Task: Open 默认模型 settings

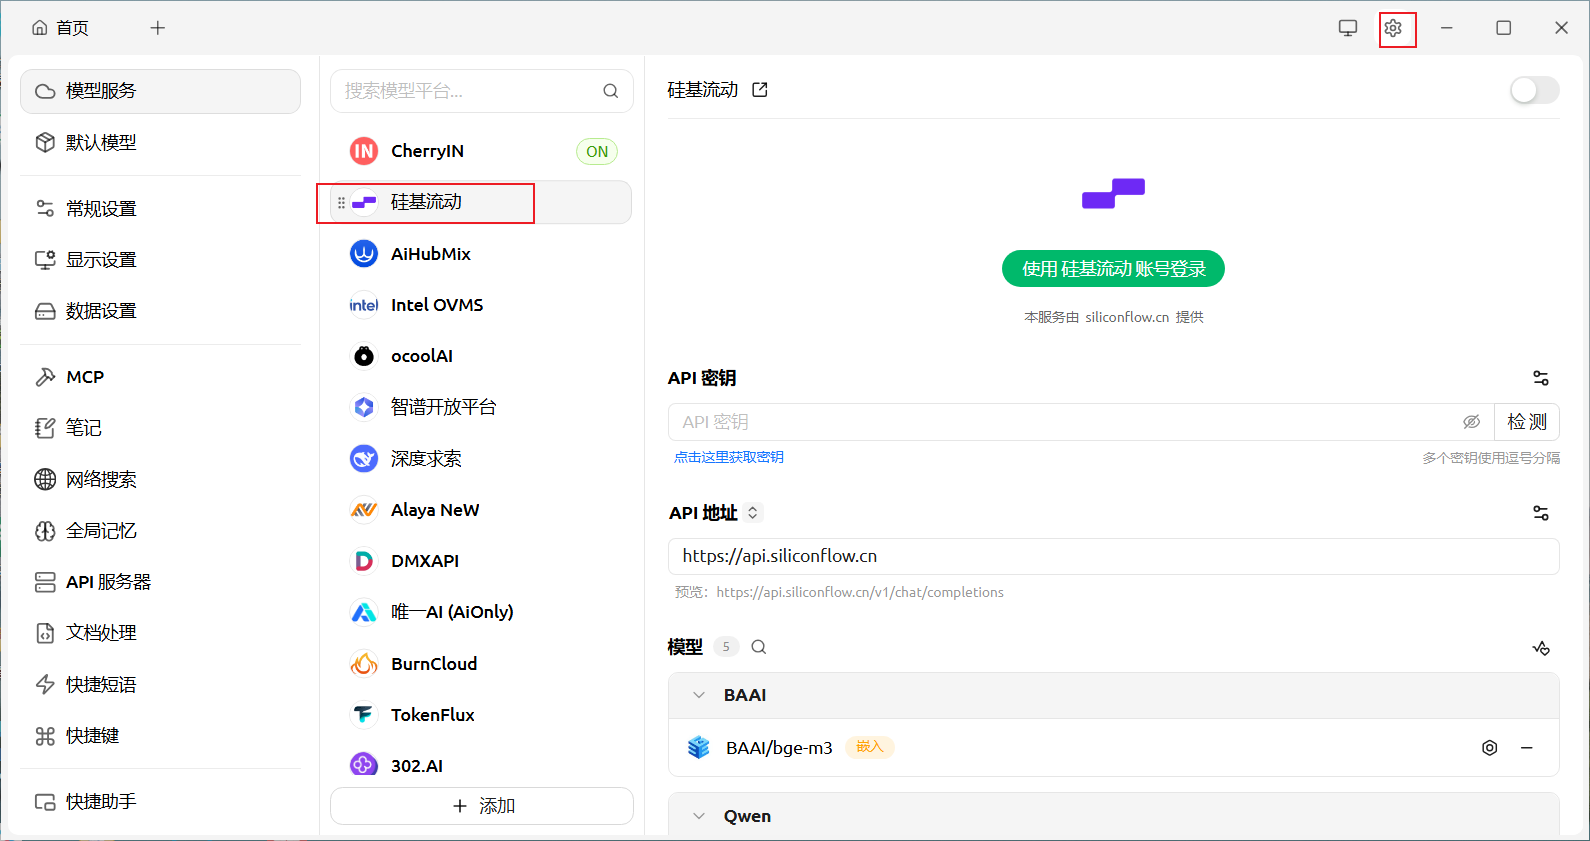Action: [x=160, y=143]
